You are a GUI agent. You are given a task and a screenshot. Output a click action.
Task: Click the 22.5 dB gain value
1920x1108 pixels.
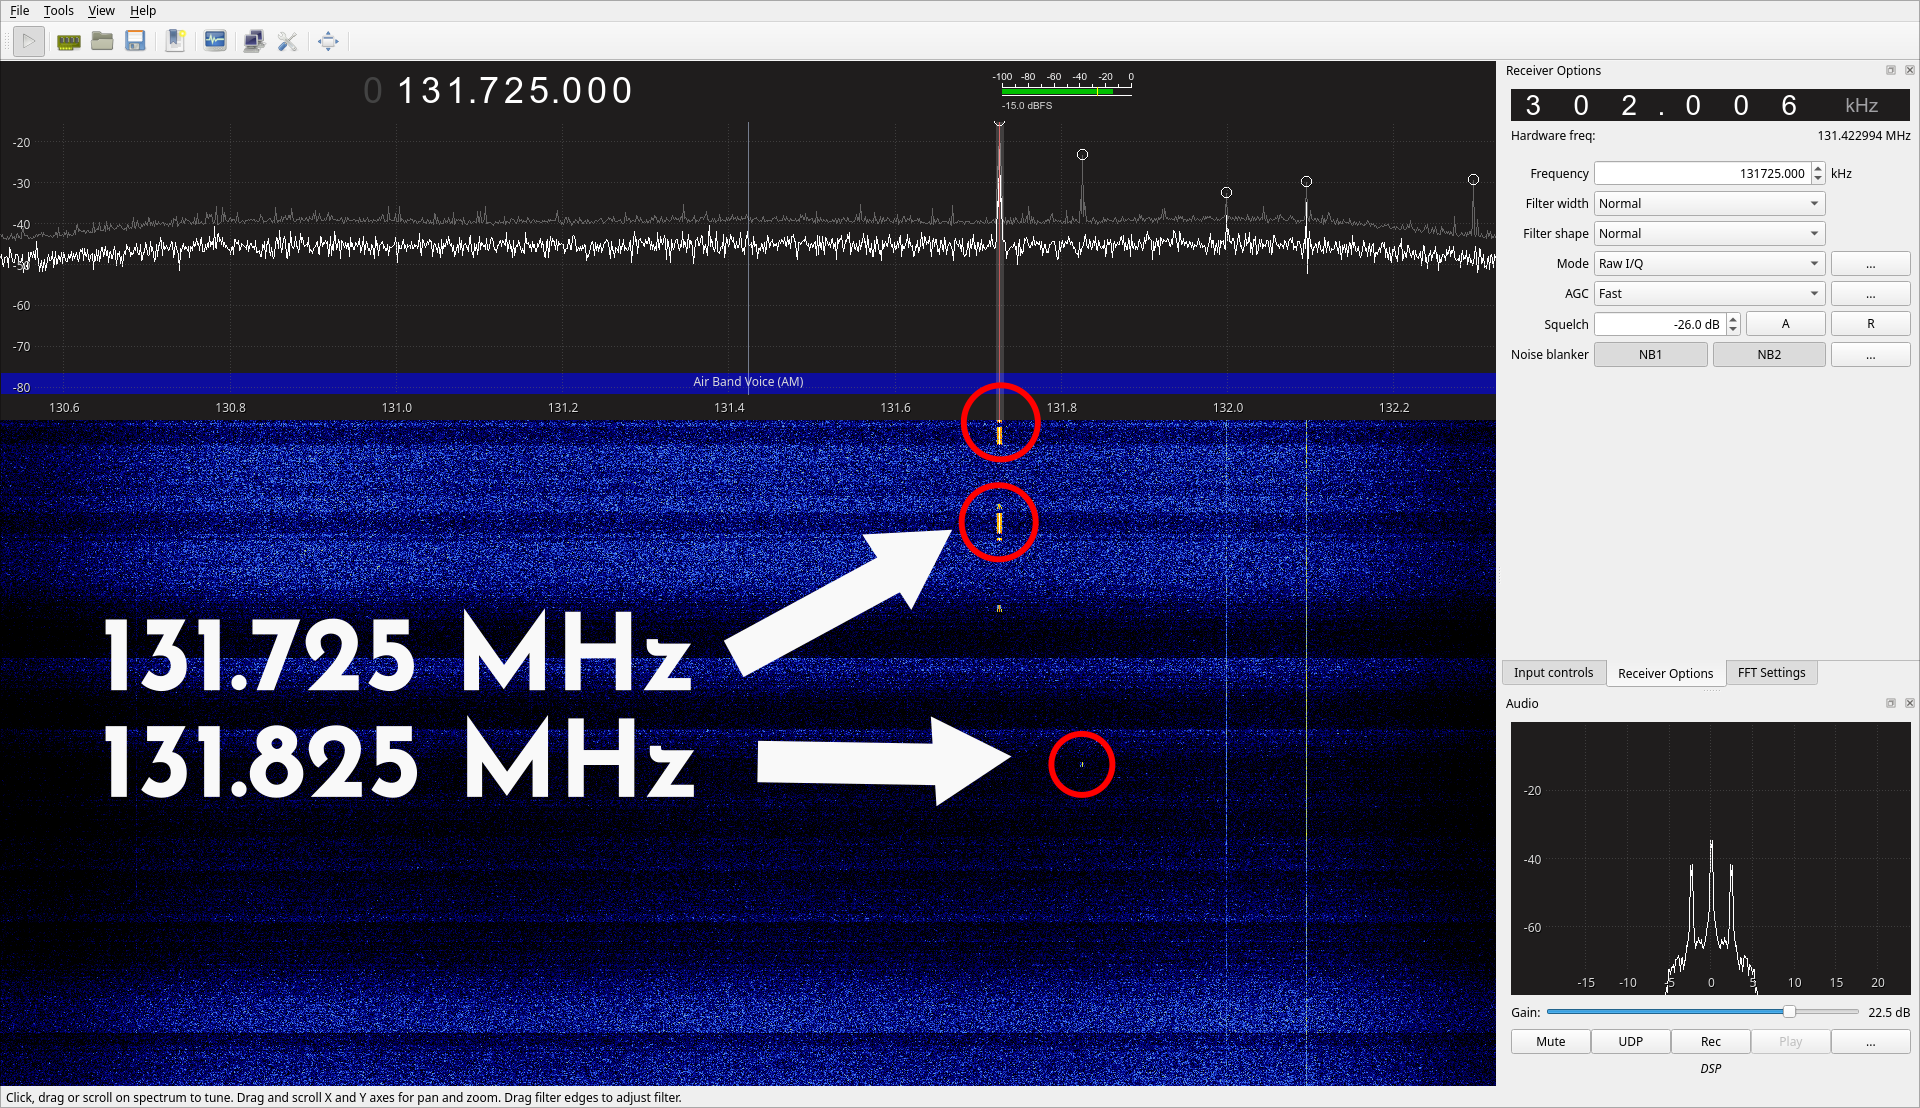[x=1888, y=1013]
